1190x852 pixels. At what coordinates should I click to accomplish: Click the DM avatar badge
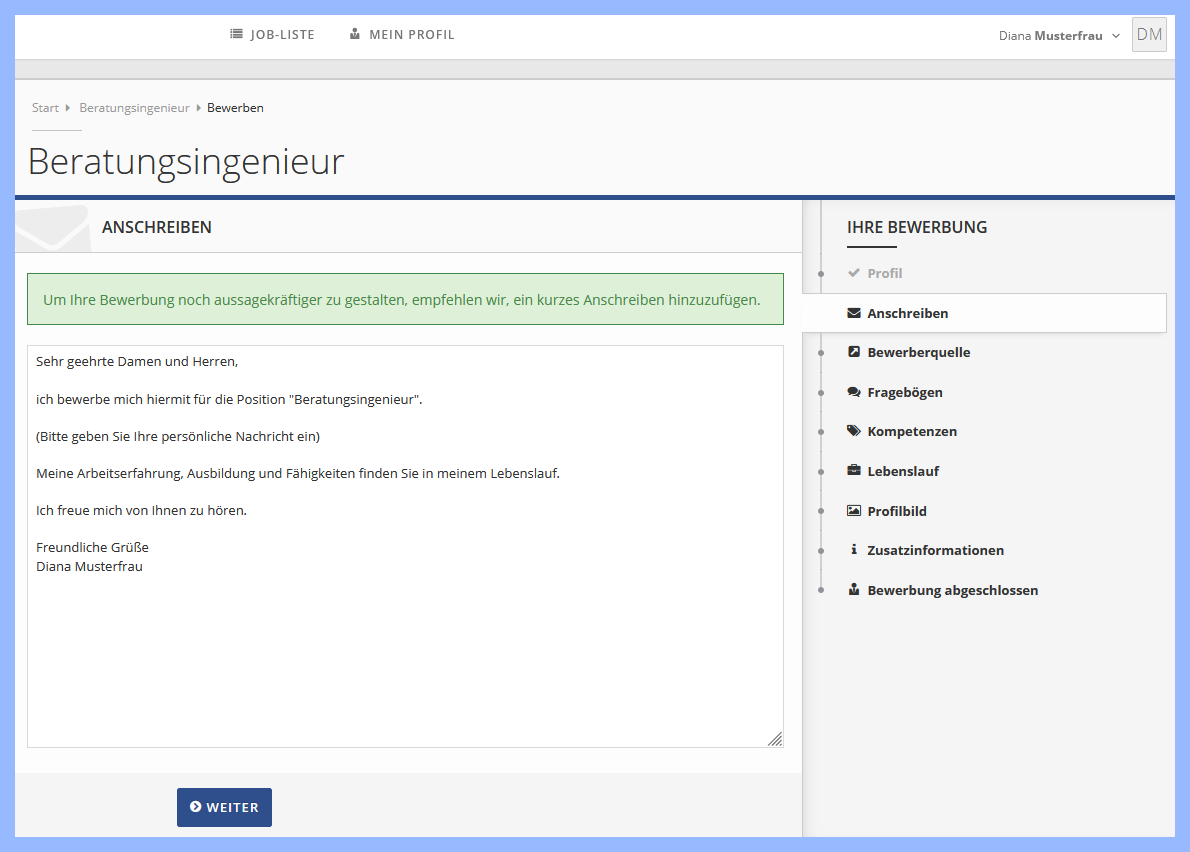(1148, 34)
